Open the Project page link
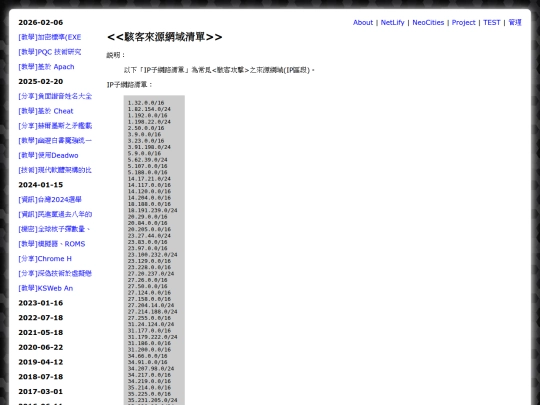Screen dimensions: 540x405 pos(463,22)
